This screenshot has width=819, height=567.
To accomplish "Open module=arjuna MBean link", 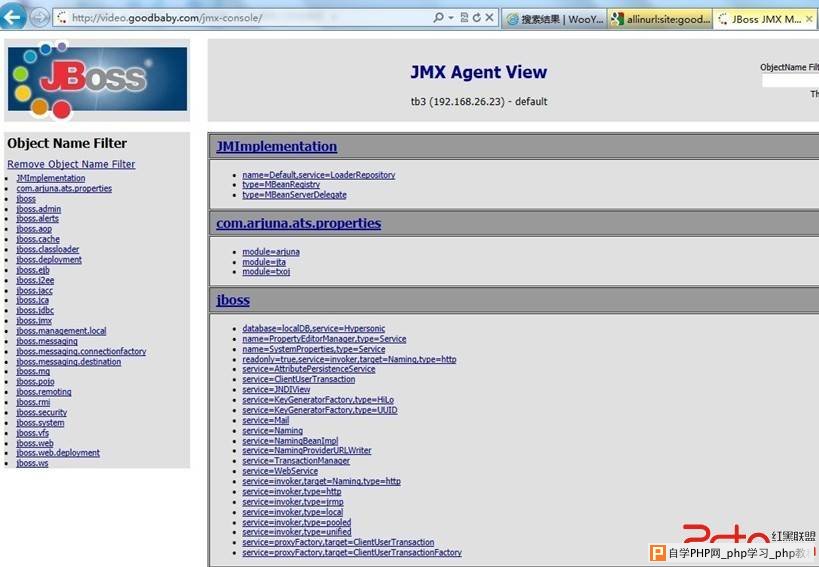I will pos(271,252).
